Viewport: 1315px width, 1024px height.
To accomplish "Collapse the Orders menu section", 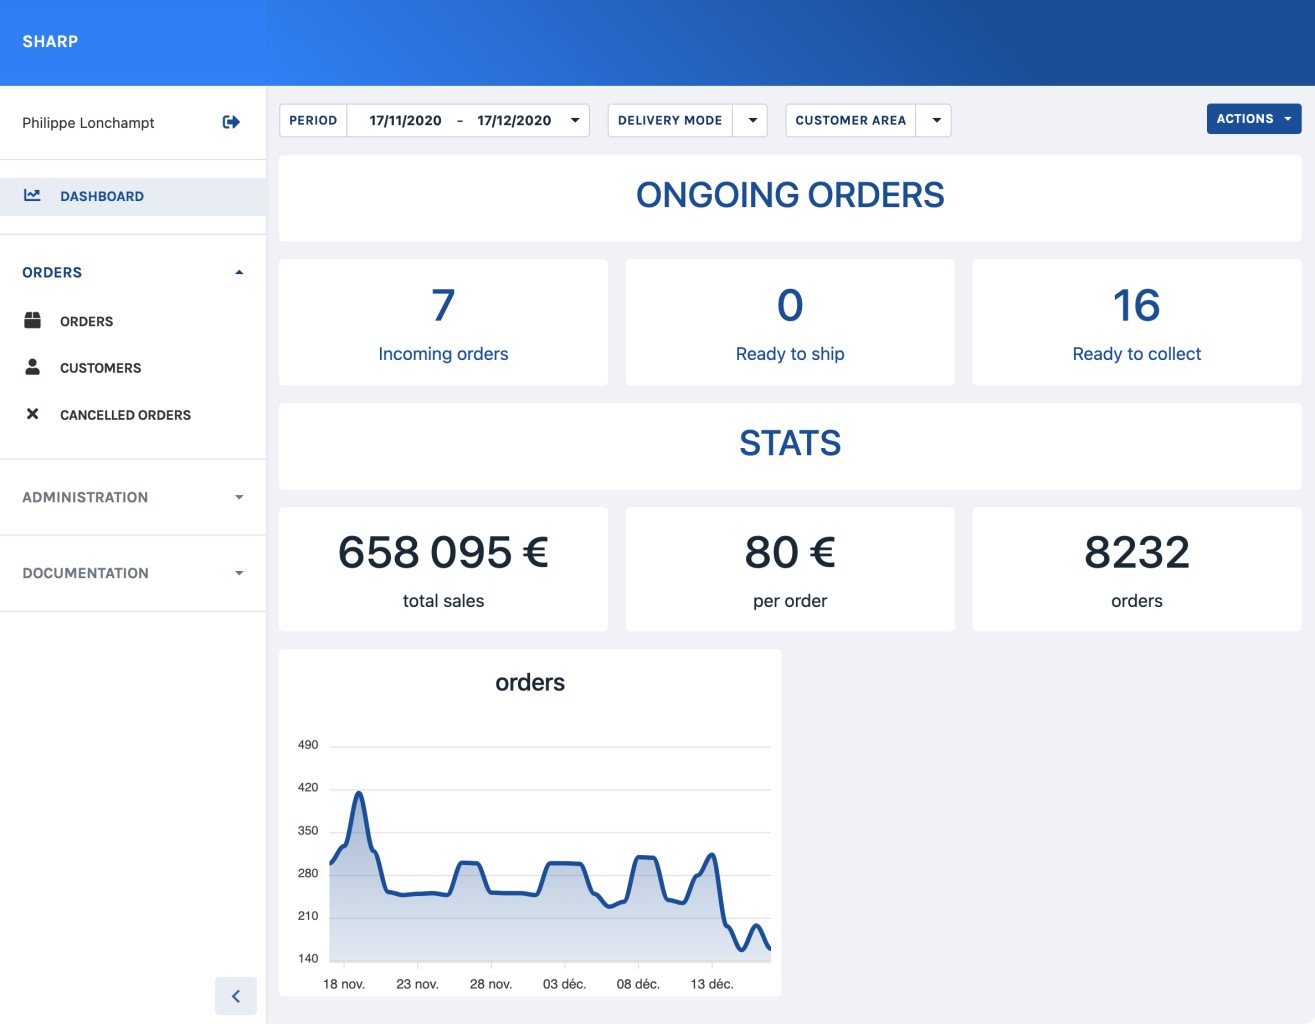I will pyautogui.click(x=238, y=272).
